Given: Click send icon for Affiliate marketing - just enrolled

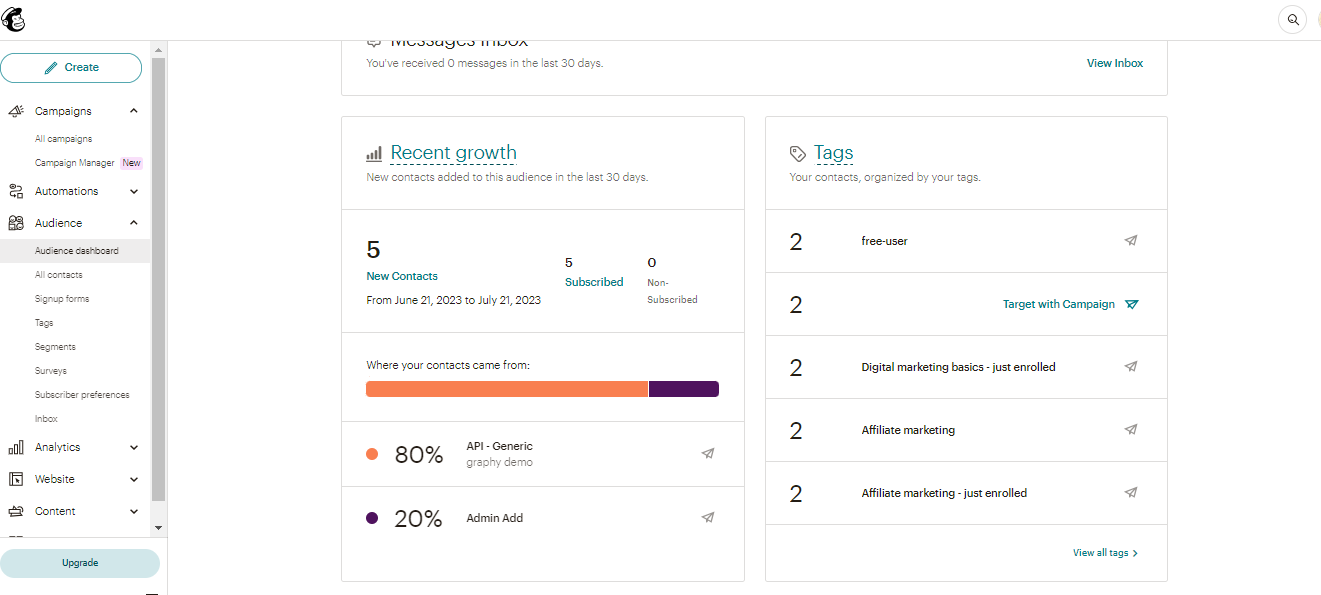Looking at the screenshot, I should click(1131, 493).
